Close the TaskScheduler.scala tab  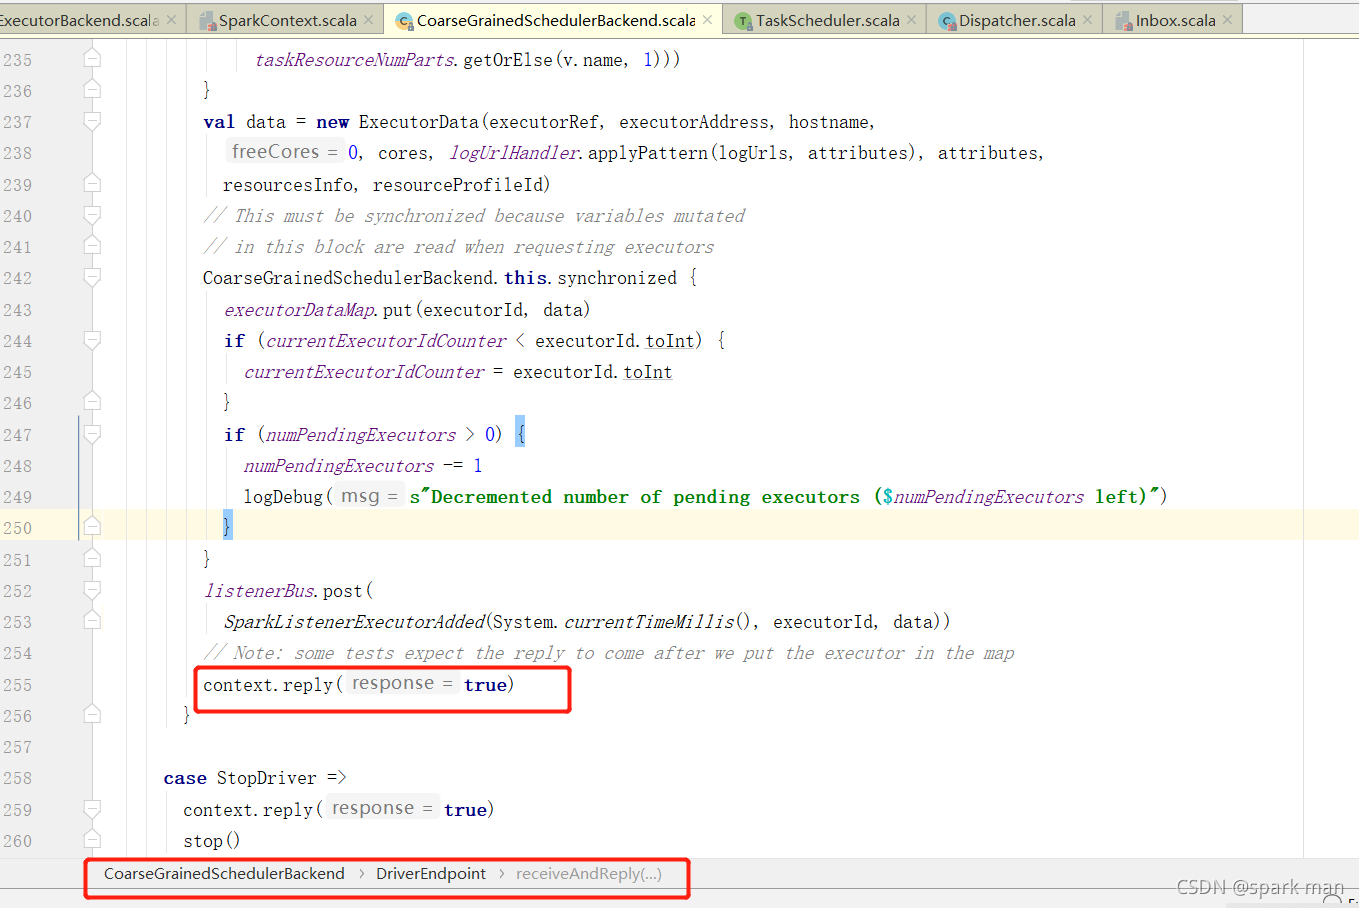912,20
